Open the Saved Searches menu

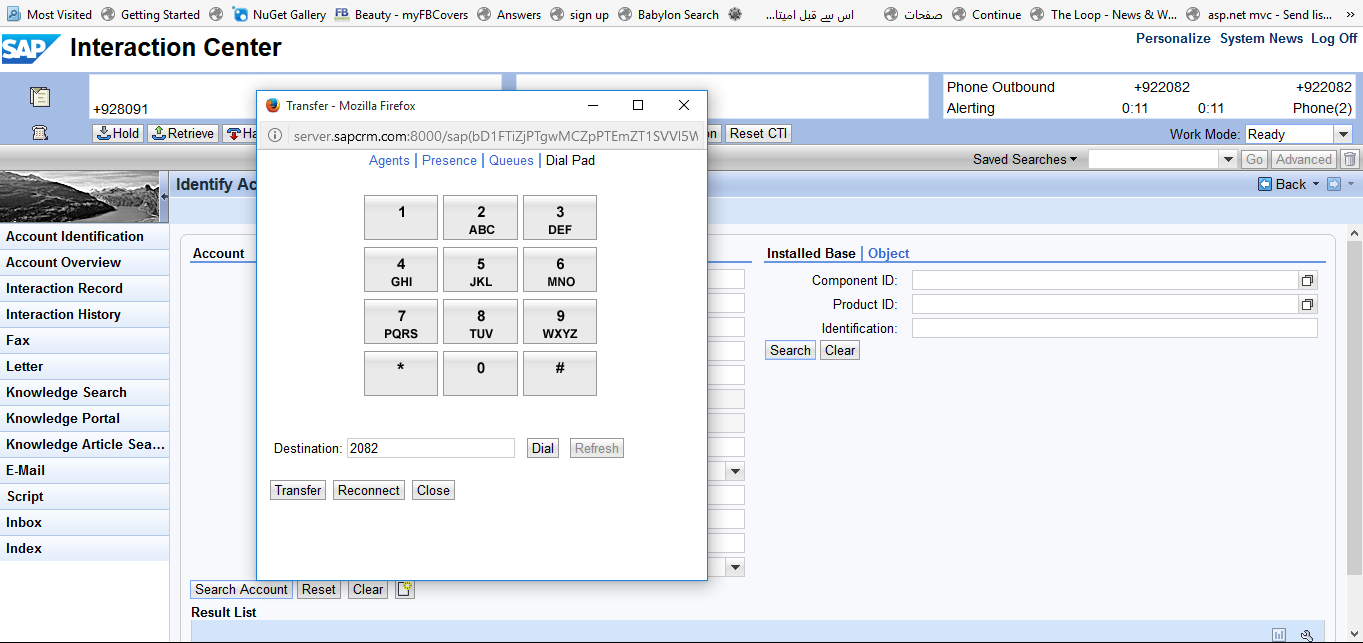pos(1025,159)
